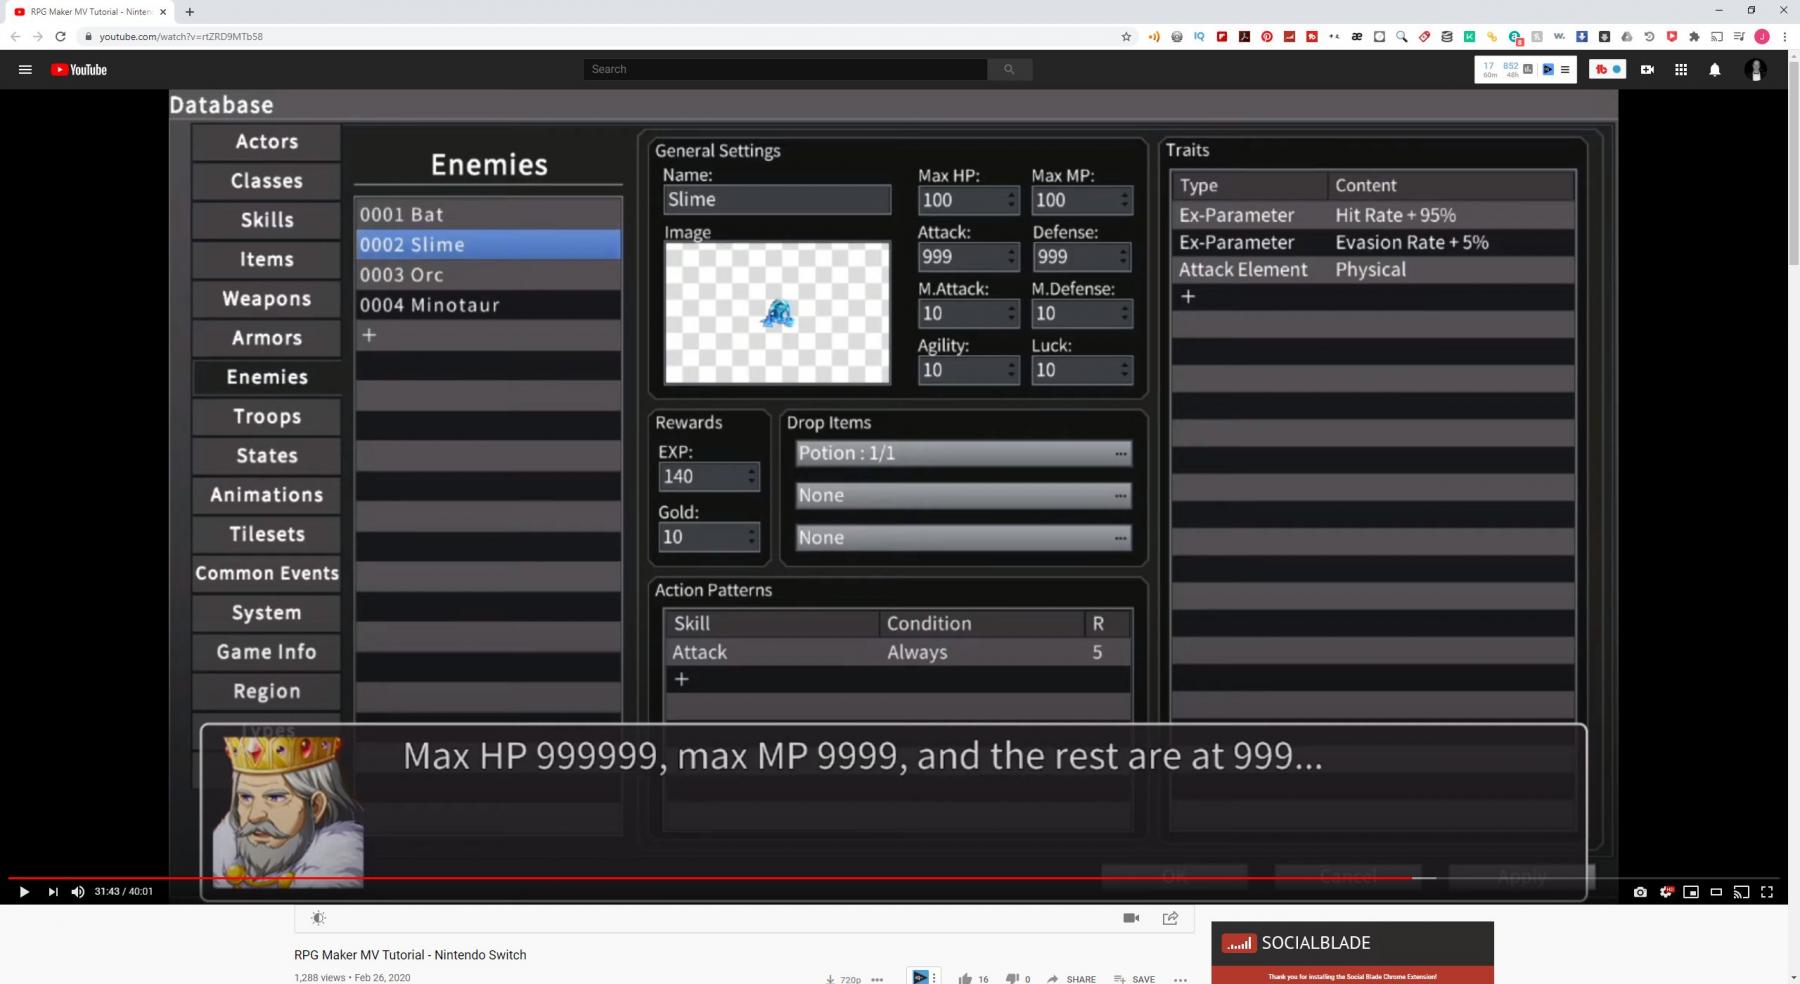
Task: Open a new browser tab
Action: 189,12
